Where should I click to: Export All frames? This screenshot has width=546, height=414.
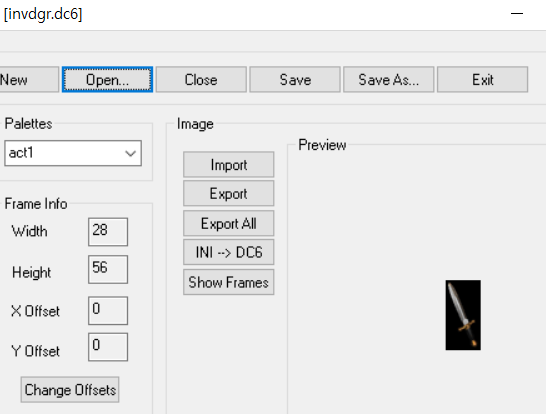(x=228, y=223)
